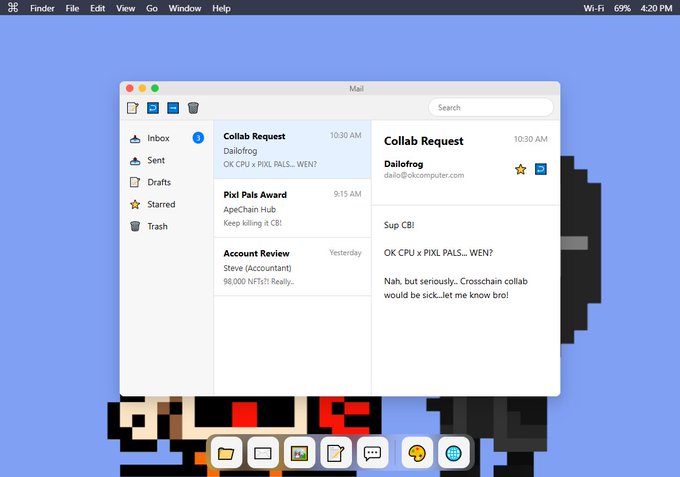The image size is (680, 477).
Task: Open the Account Review email
Action: coord(292,267)
